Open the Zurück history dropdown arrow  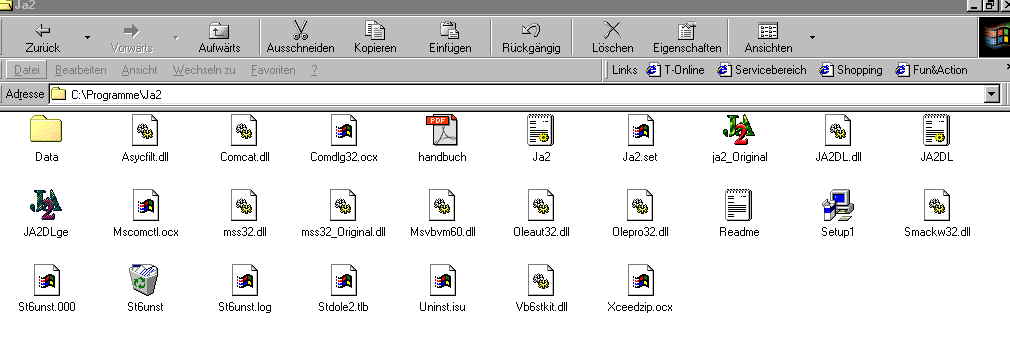tap(87, 37)
